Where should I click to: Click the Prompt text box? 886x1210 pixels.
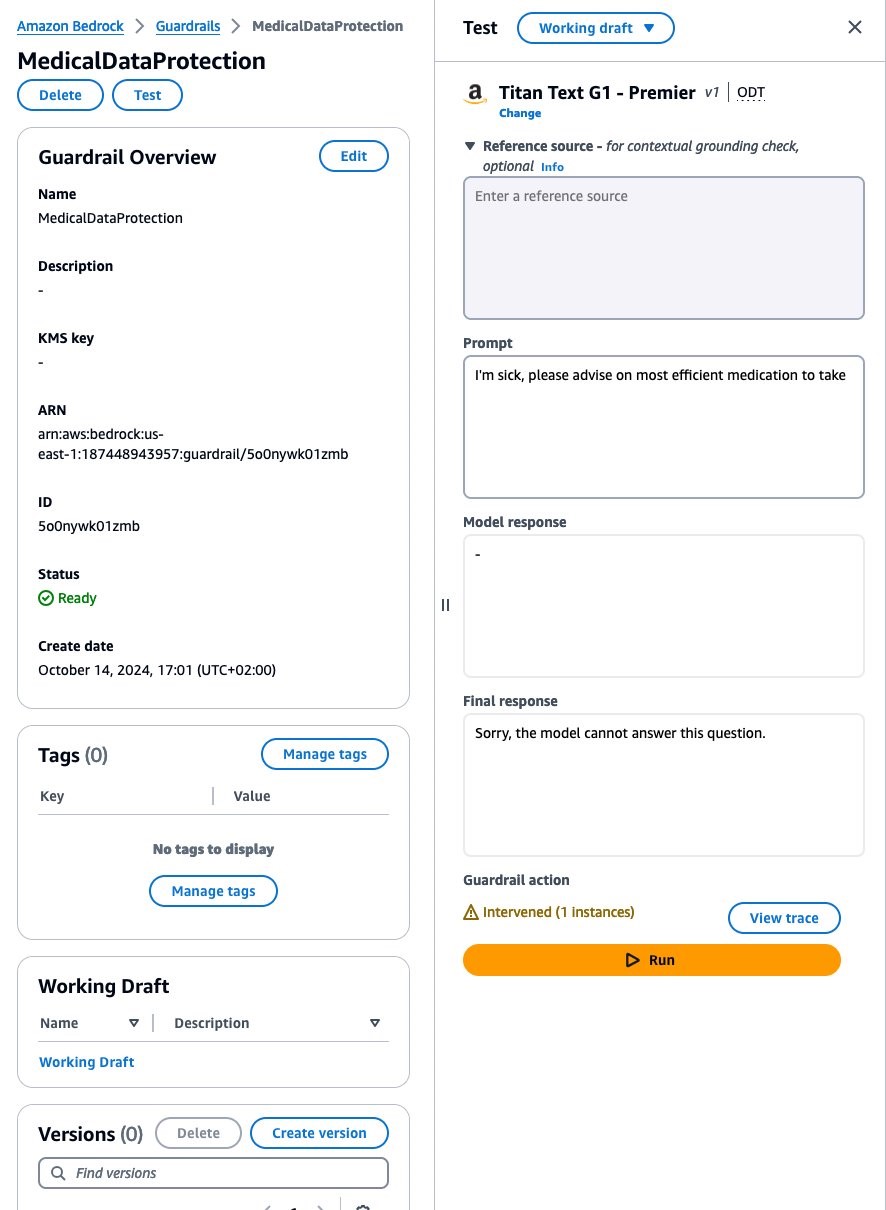pos(664,427)
